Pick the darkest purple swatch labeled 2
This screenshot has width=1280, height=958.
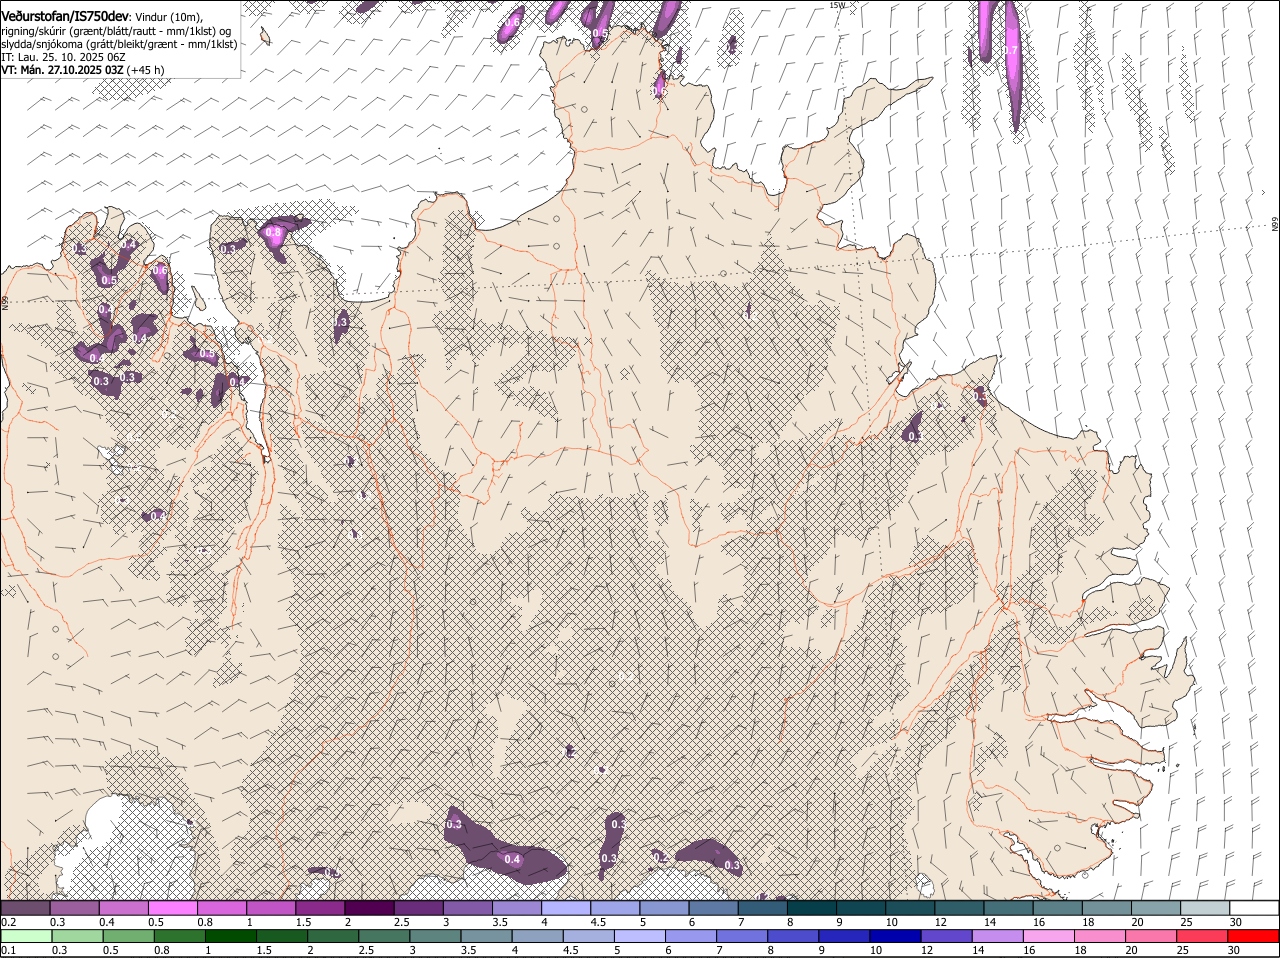[x=369, y=908]
